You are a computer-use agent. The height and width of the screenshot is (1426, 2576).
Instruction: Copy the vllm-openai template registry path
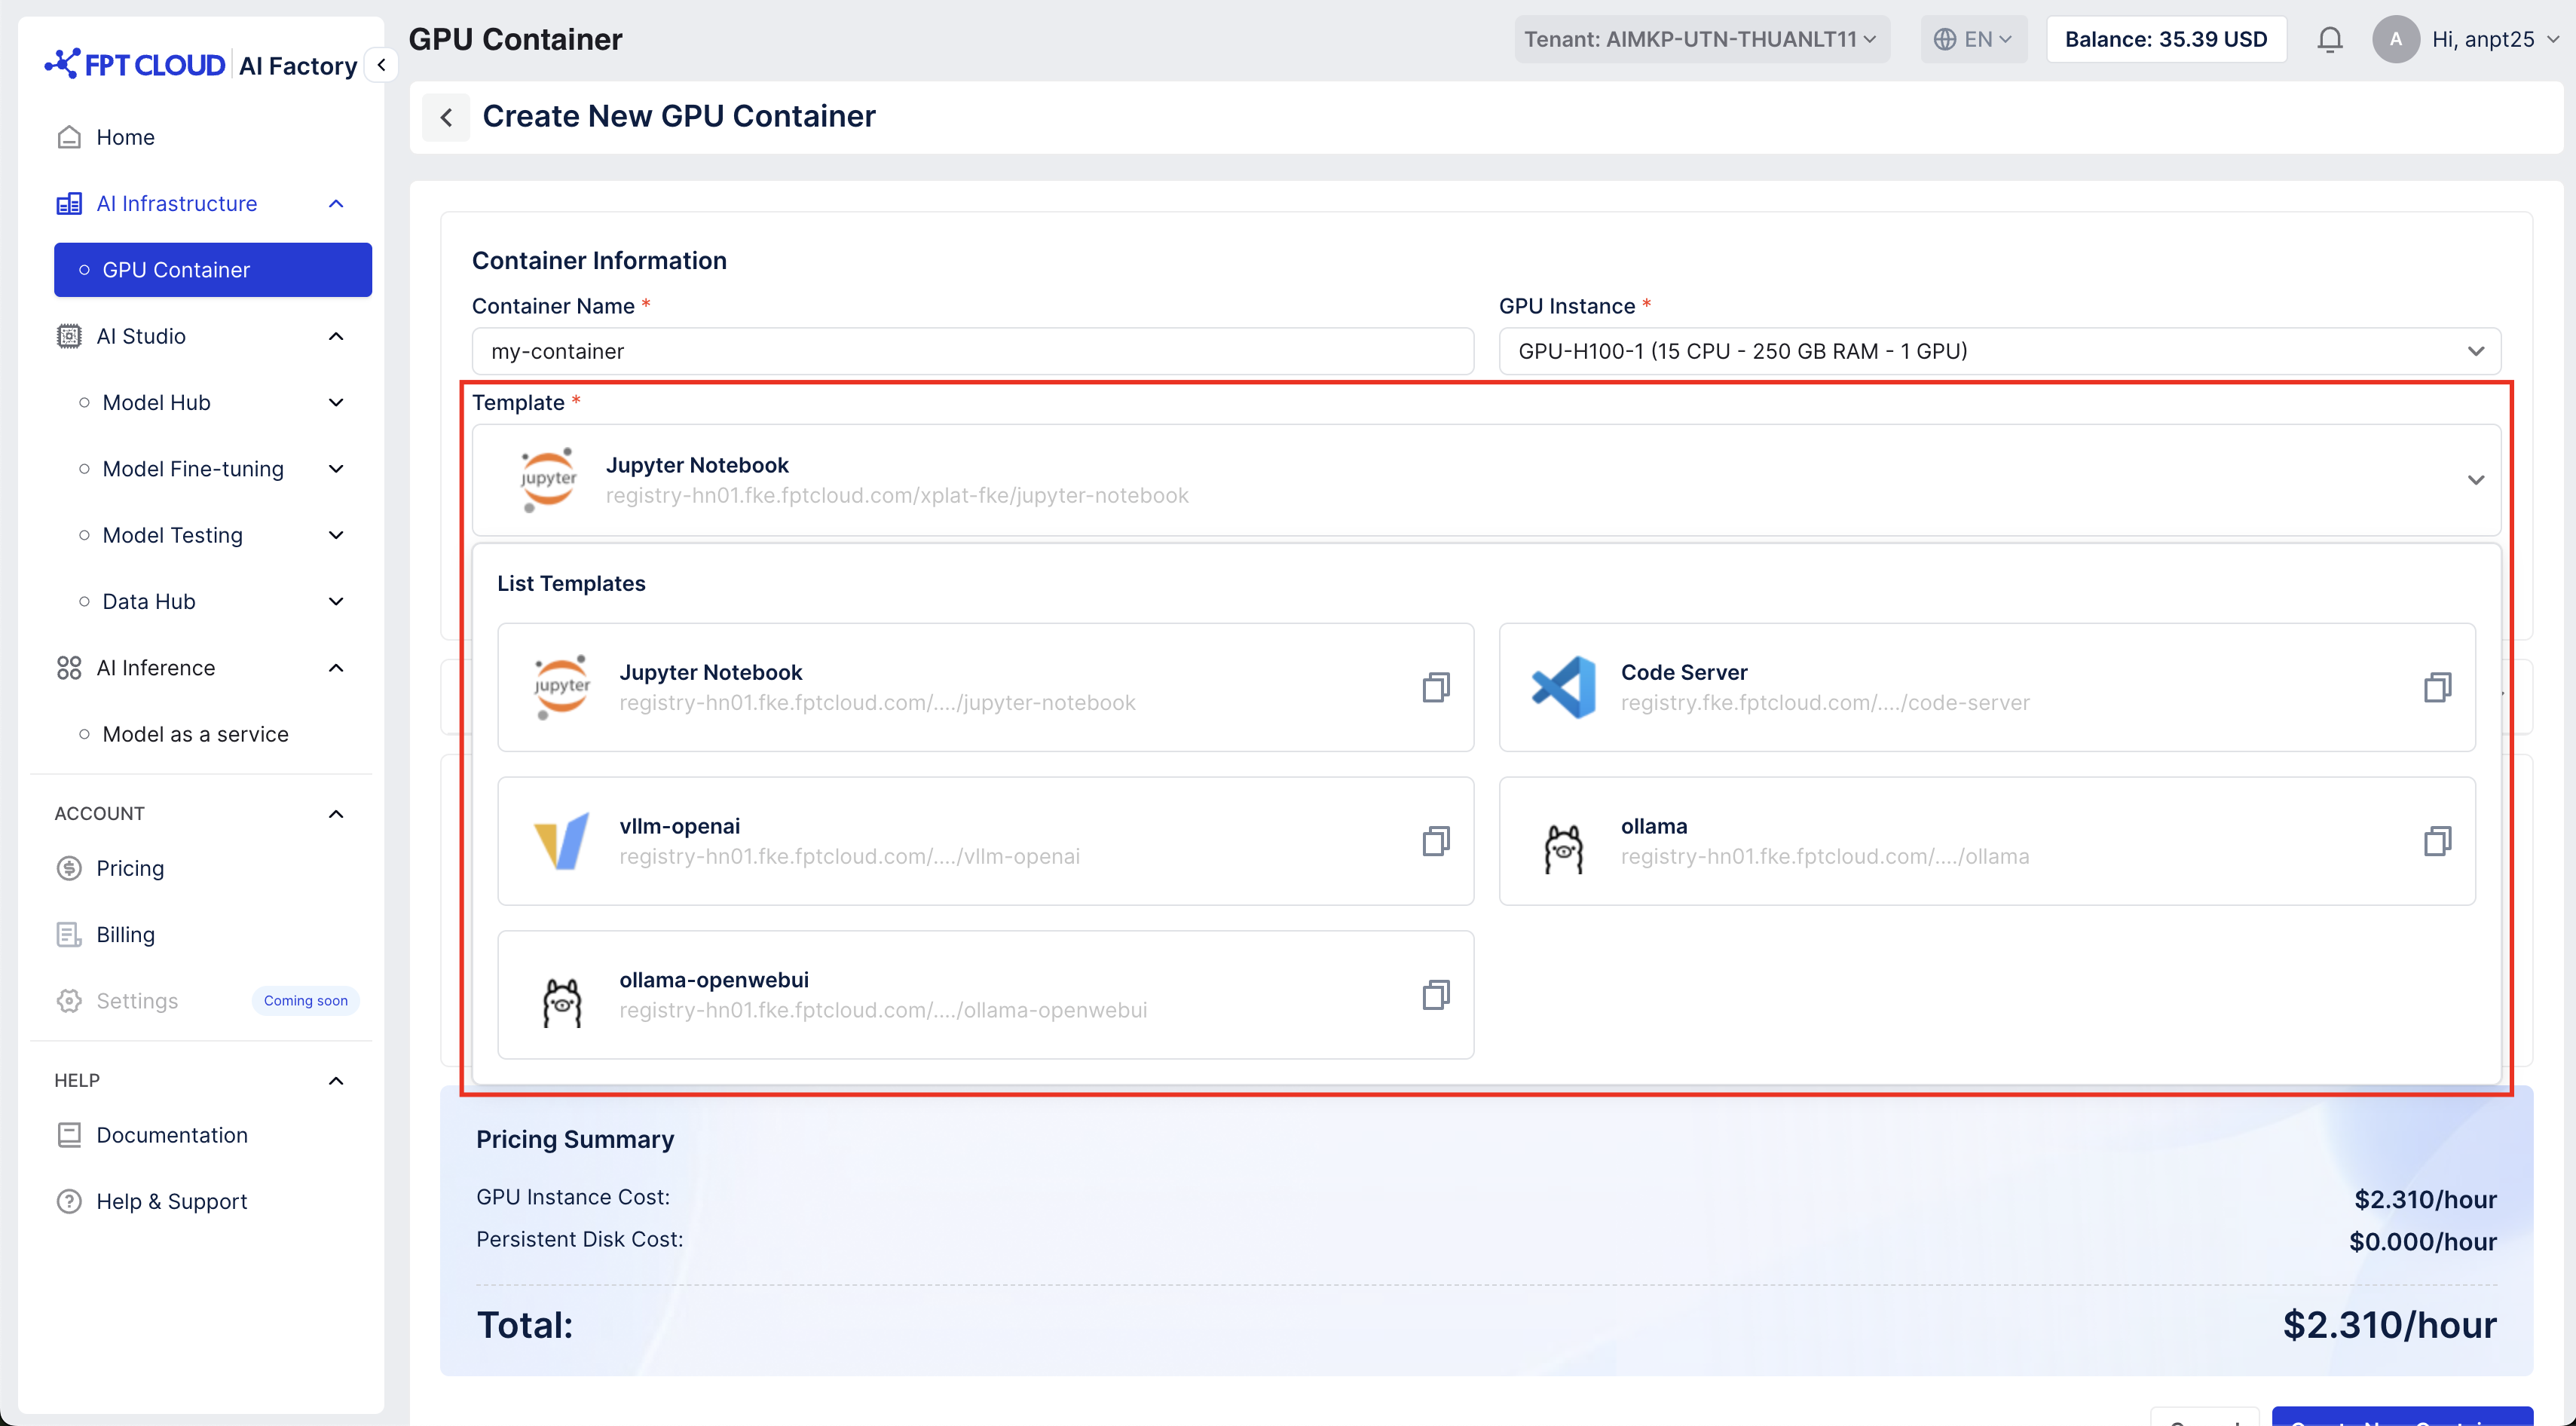coord(1435,841)
